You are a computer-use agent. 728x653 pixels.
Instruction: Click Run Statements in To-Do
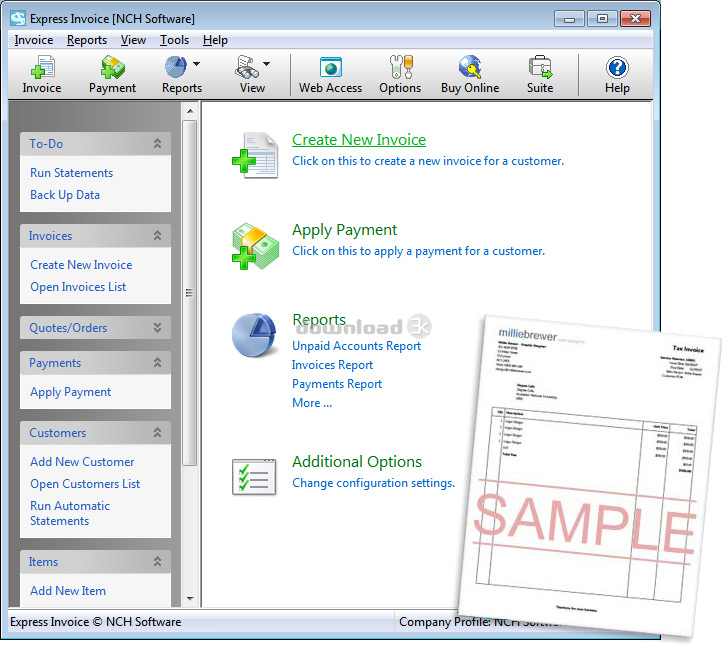click(72, 173)
